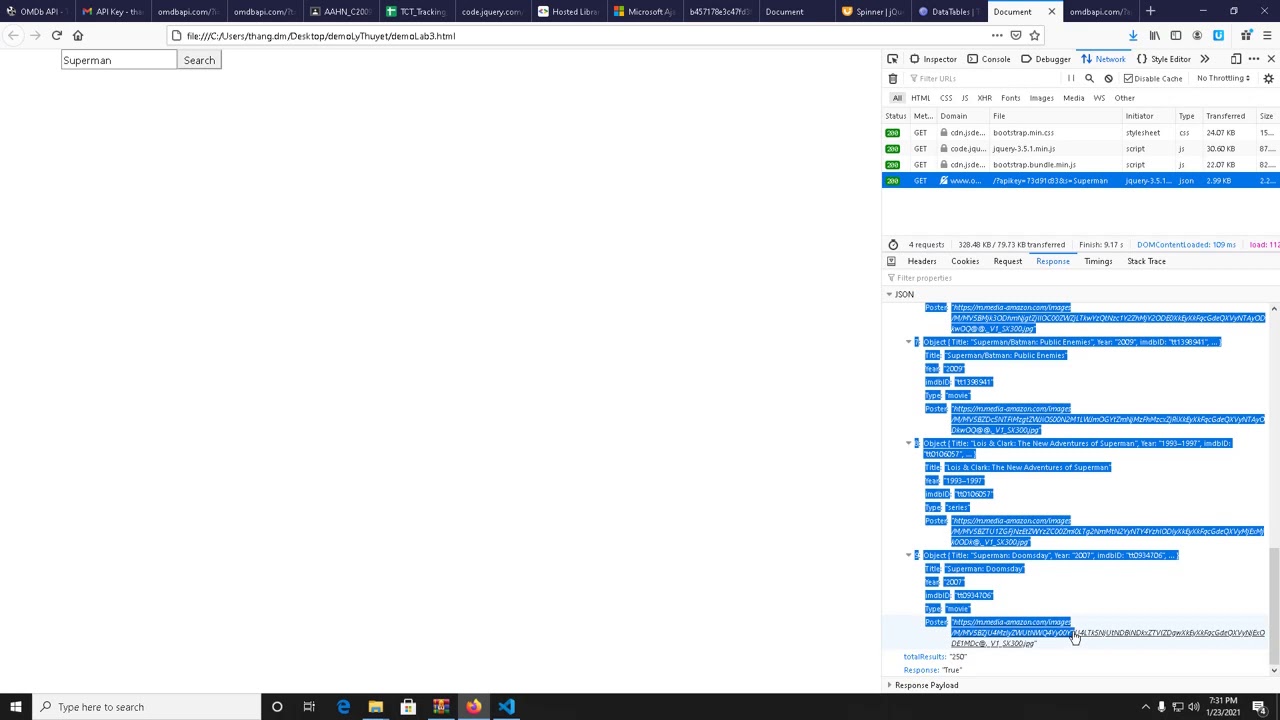This screenshot has width=1280, height=720.
Task: Switch to the Inspector tab
Action: 933,59
